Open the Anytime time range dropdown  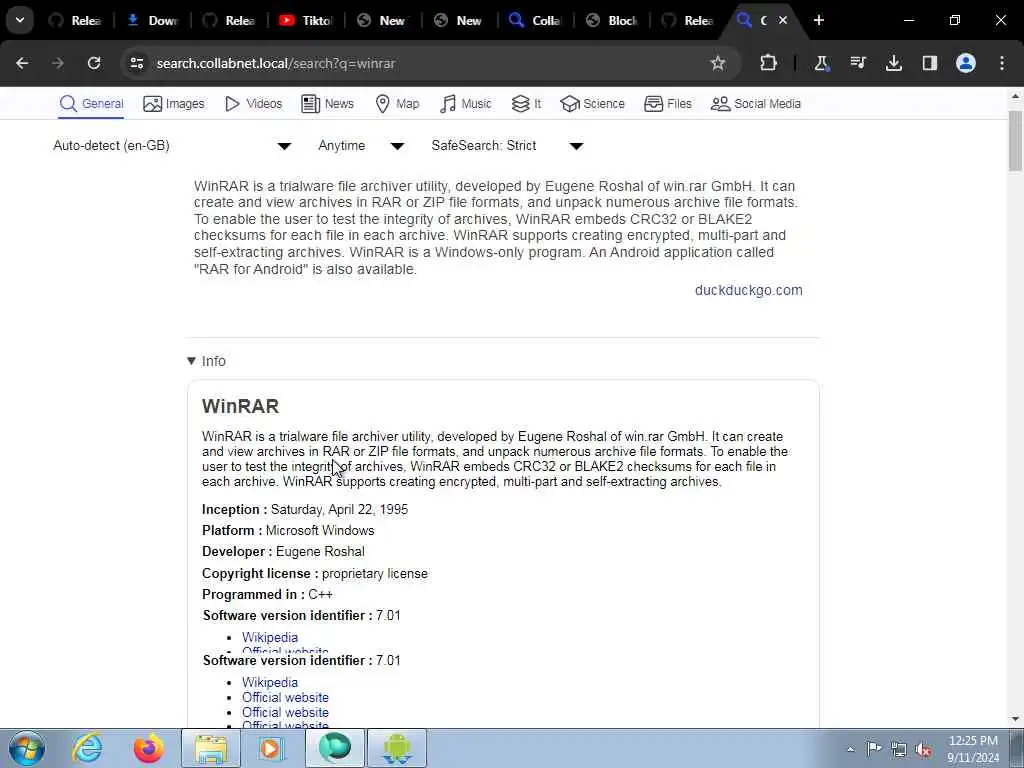click(361, 146)
